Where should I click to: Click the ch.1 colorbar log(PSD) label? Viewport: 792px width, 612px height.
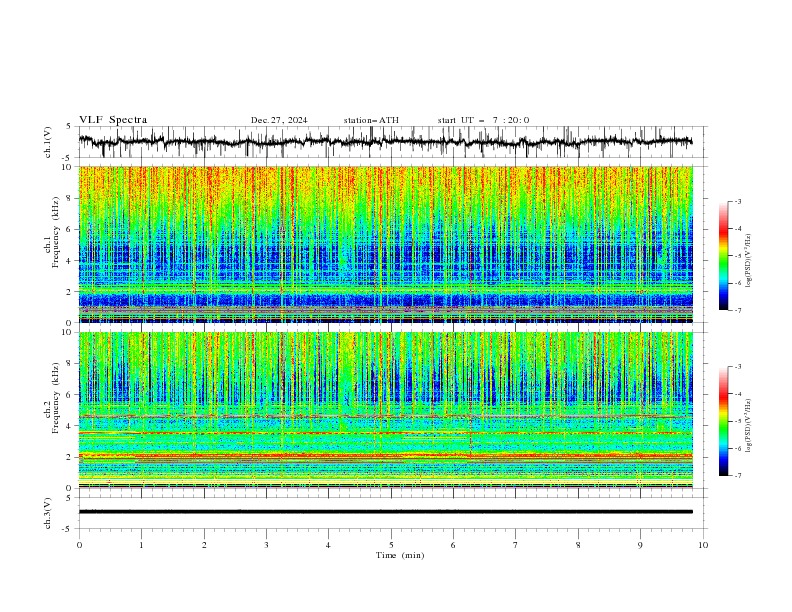749,261
